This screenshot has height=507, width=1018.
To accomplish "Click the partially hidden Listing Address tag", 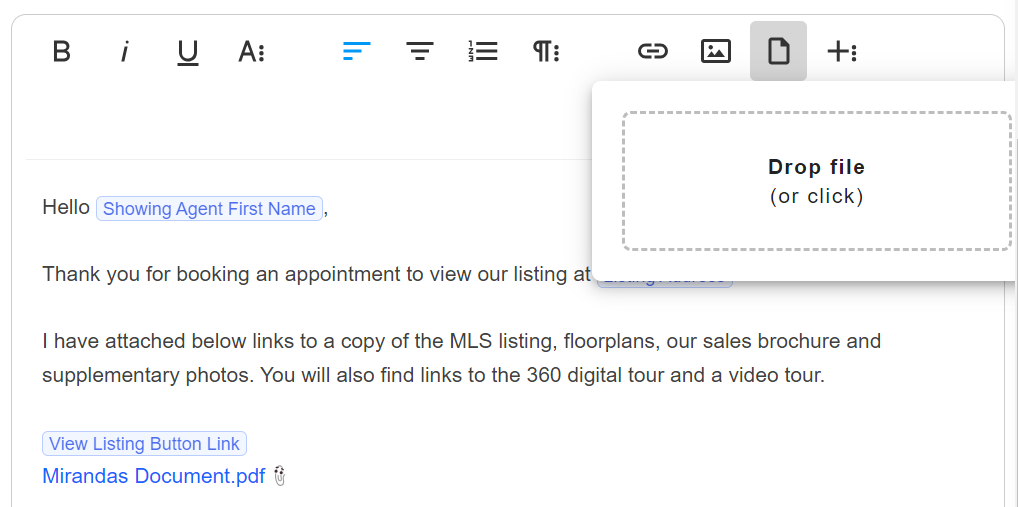I will tap(664, 282).
